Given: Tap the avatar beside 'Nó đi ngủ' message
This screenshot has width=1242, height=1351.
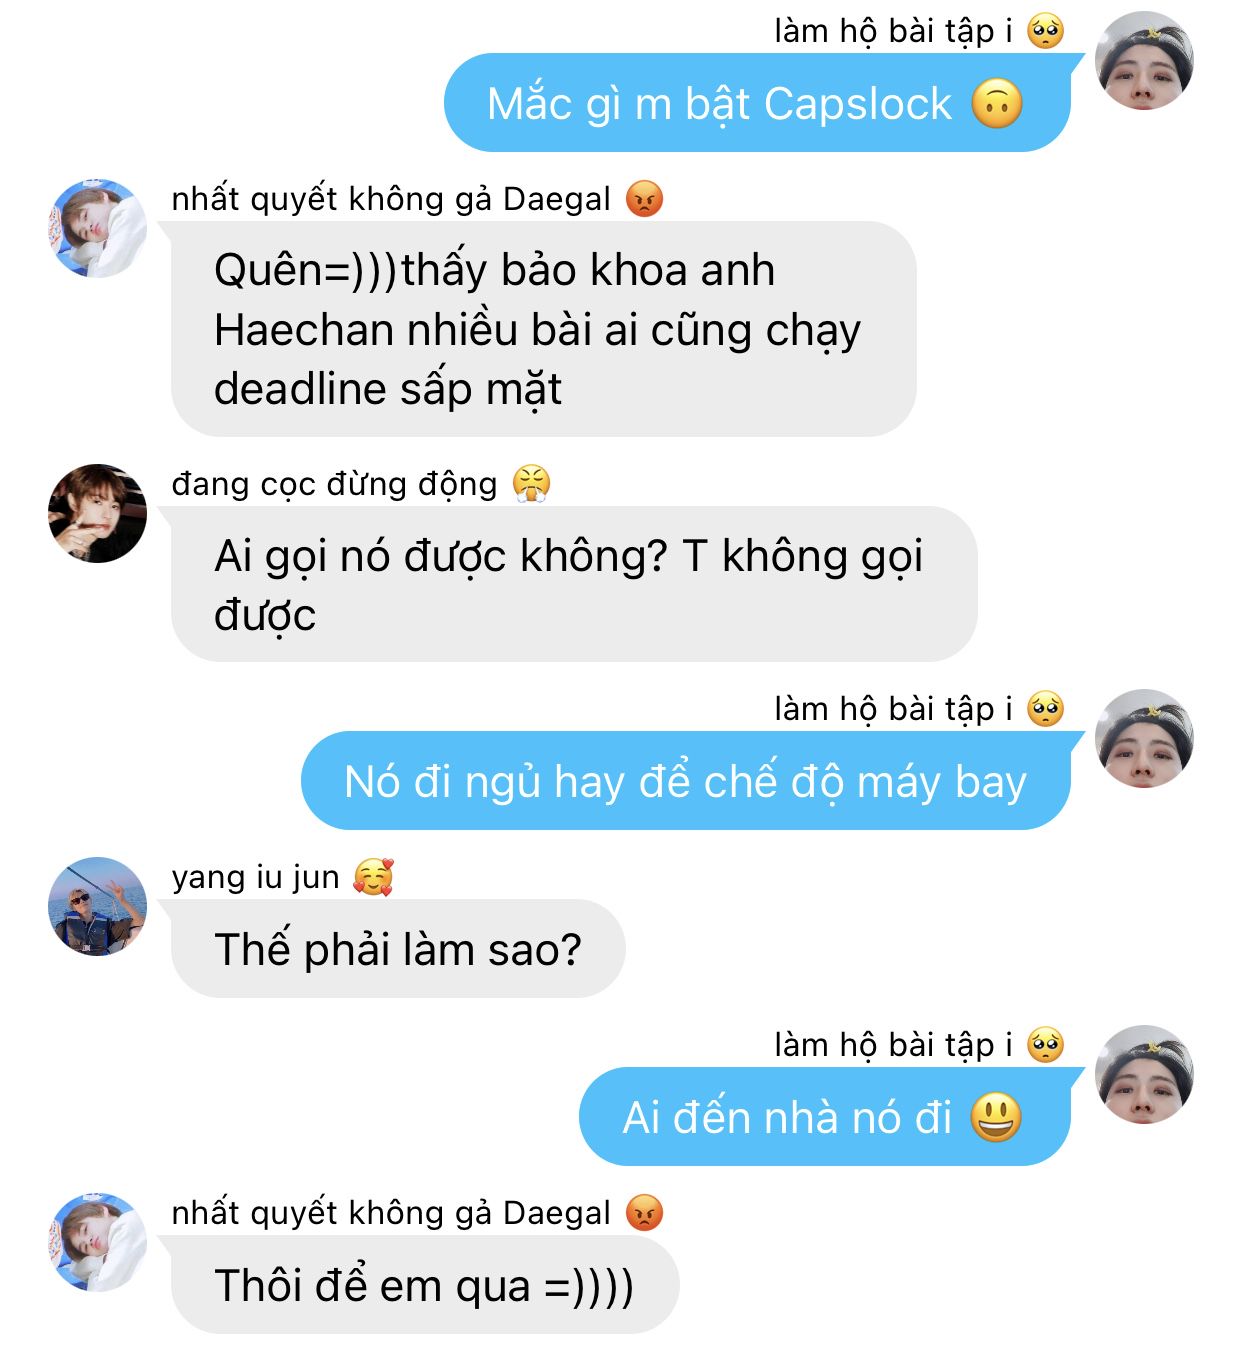Looking at the screenshot, I should pyautogui.click(x=1144, y=738).
